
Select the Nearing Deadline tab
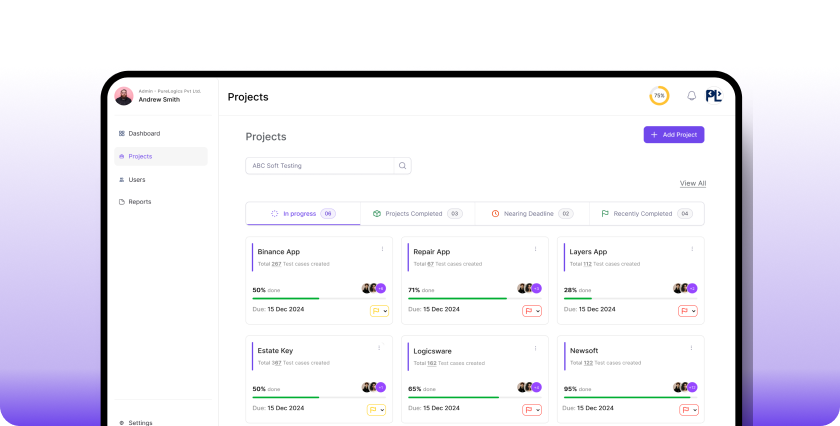click(530, 213)
